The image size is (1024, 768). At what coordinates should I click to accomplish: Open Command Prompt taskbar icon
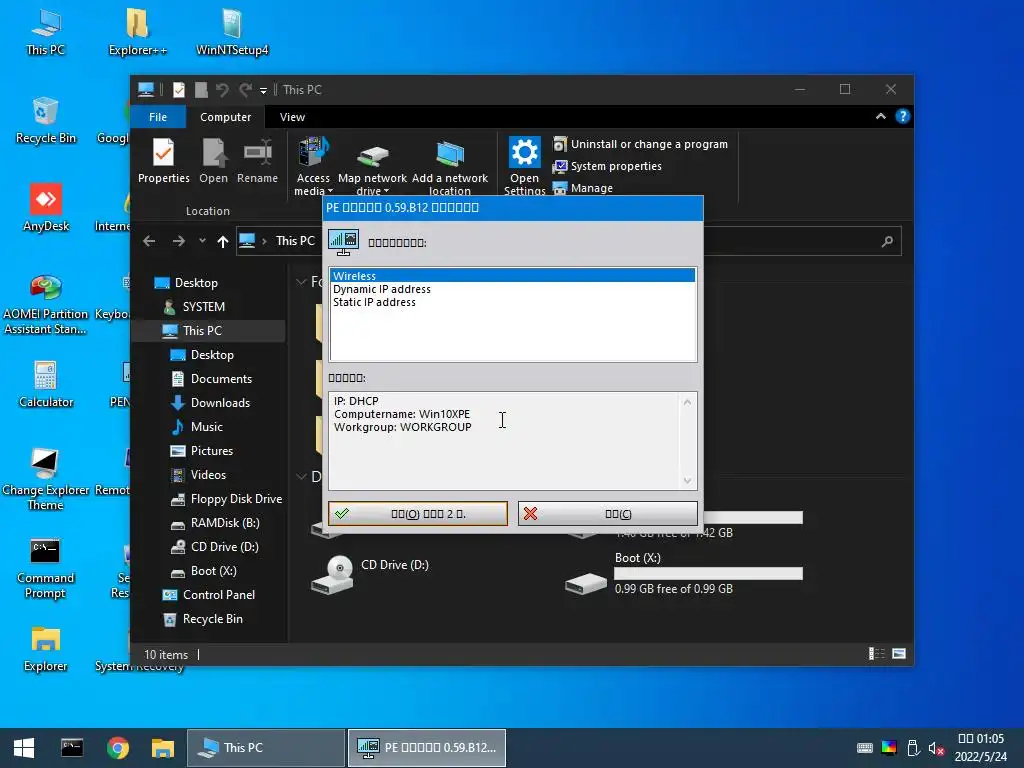tap(72, 748)
